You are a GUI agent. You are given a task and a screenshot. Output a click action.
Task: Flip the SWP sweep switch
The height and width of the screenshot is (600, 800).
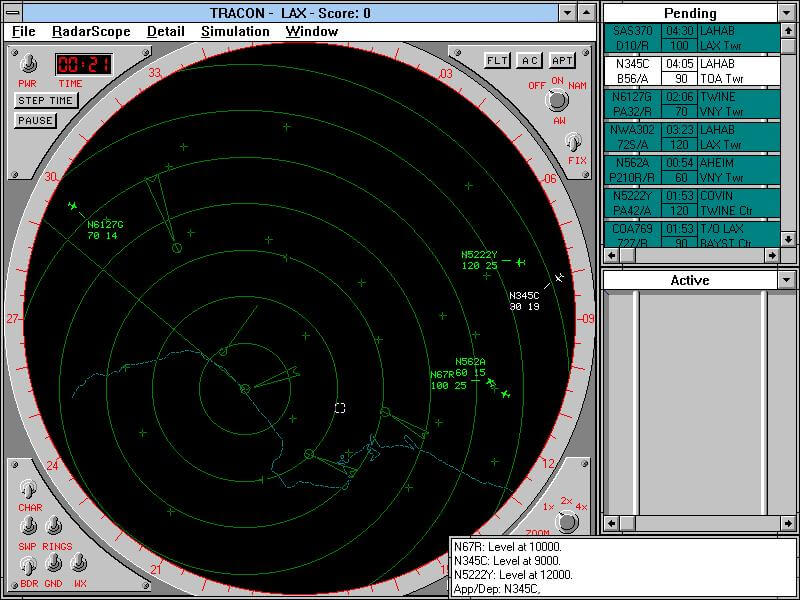coord(29,526)
